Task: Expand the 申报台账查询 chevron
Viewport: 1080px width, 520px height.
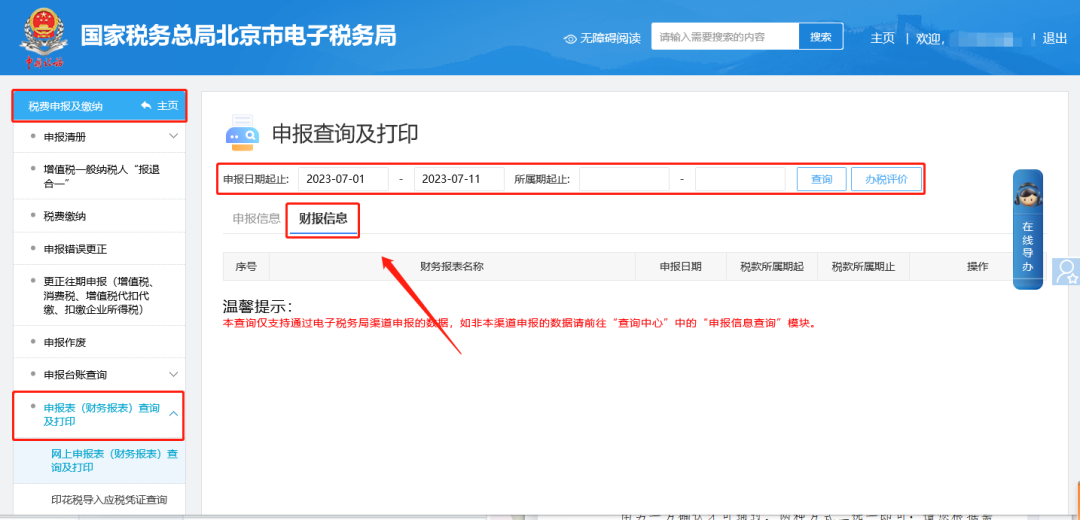Action: [x=174, y=374]
